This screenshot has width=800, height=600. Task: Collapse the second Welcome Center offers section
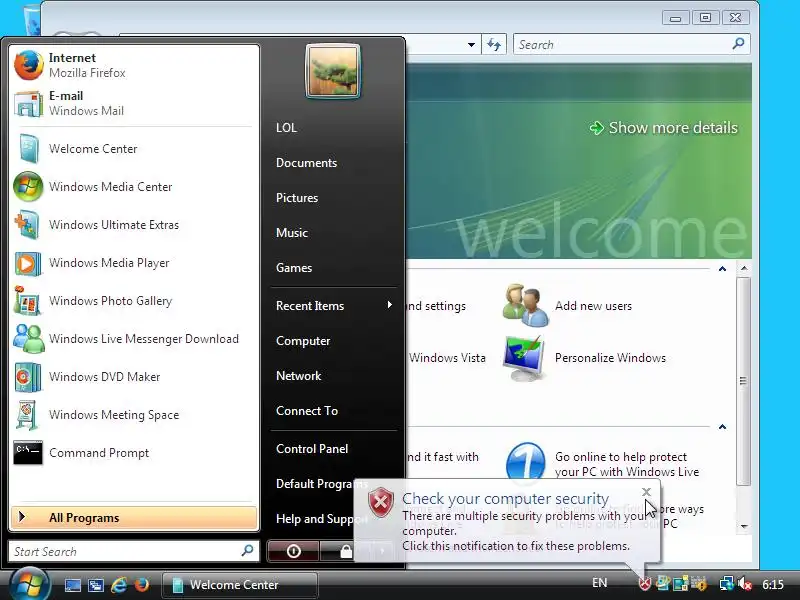click(722, 427)
